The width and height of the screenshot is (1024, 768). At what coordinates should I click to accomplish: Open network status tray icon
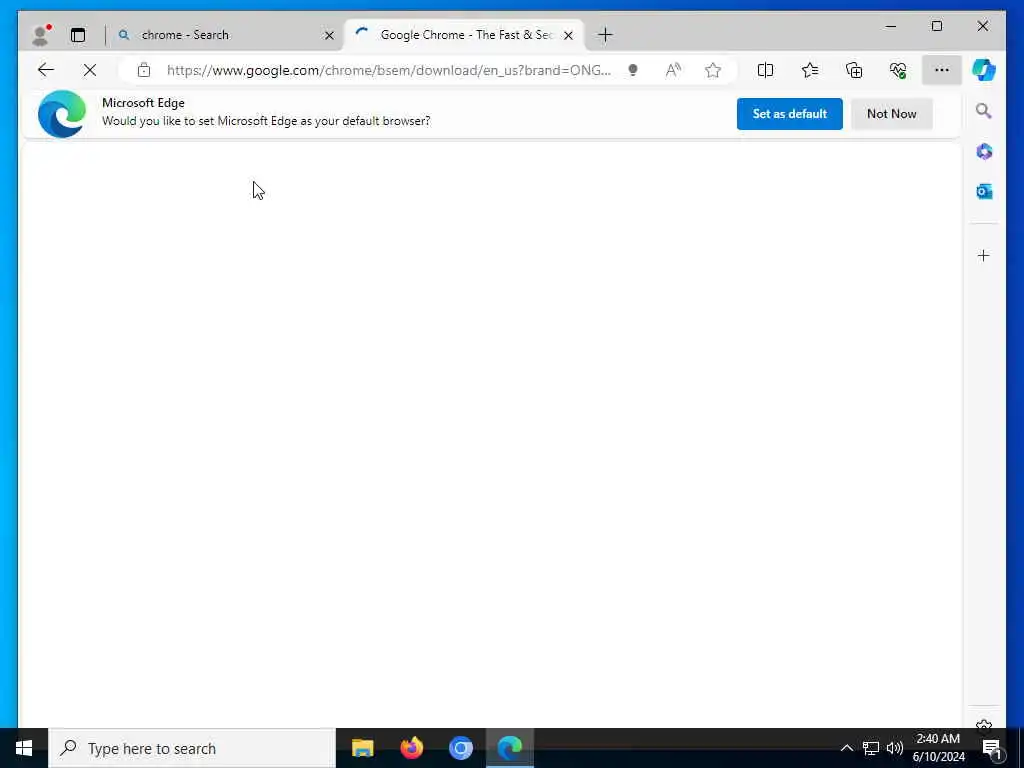pos(871,748)
